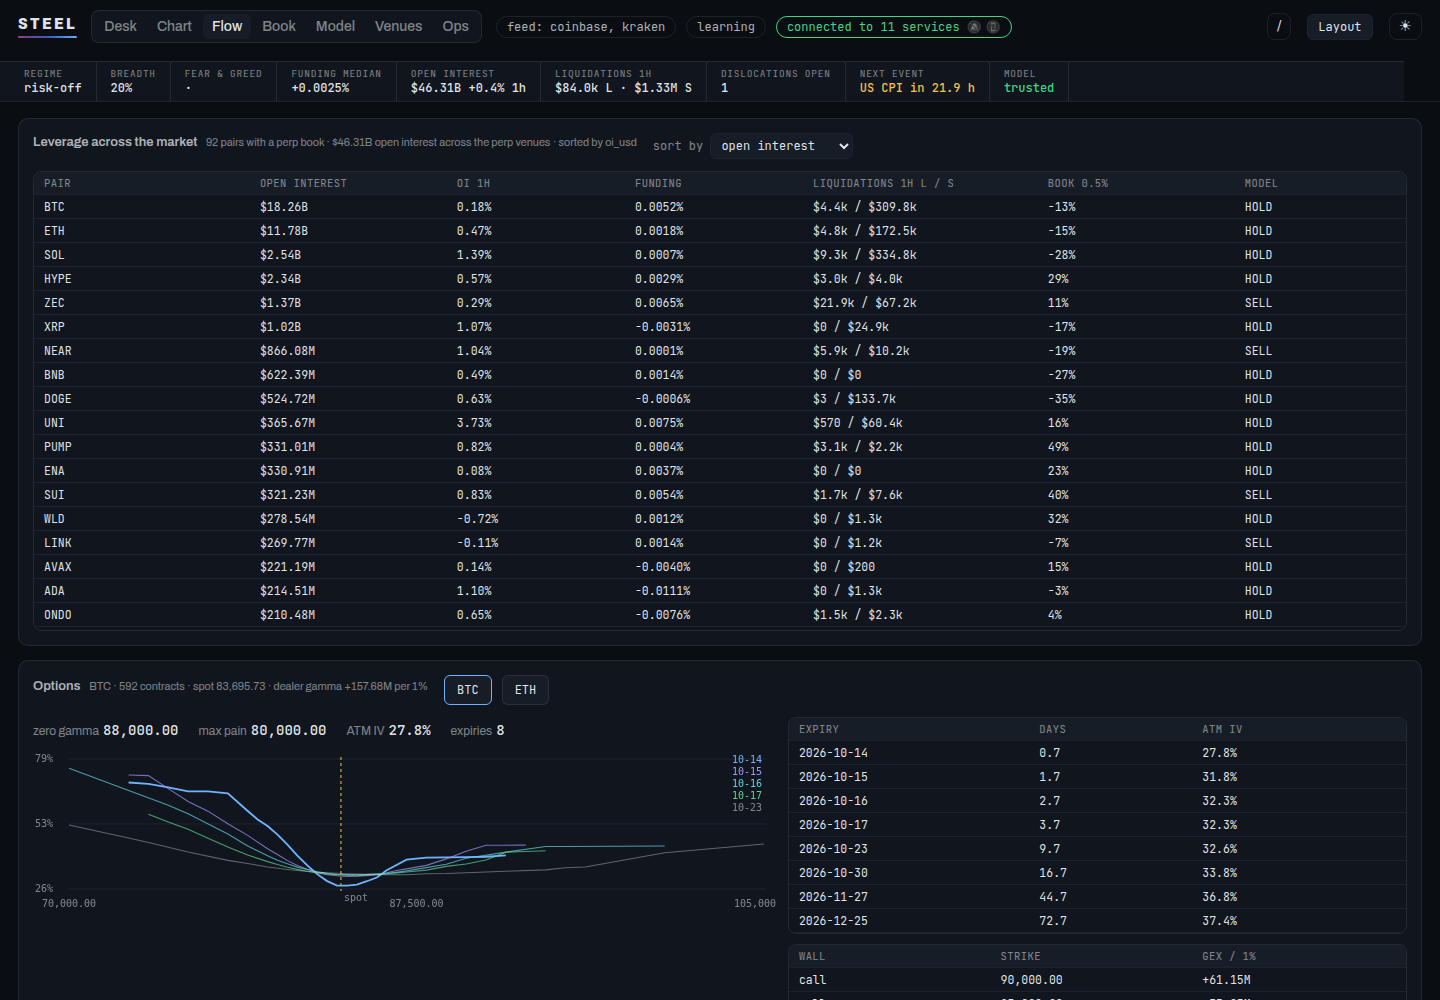Click the learning status pill
The width and height of the screenshot is (1440, 1000).
coord(726,27)
